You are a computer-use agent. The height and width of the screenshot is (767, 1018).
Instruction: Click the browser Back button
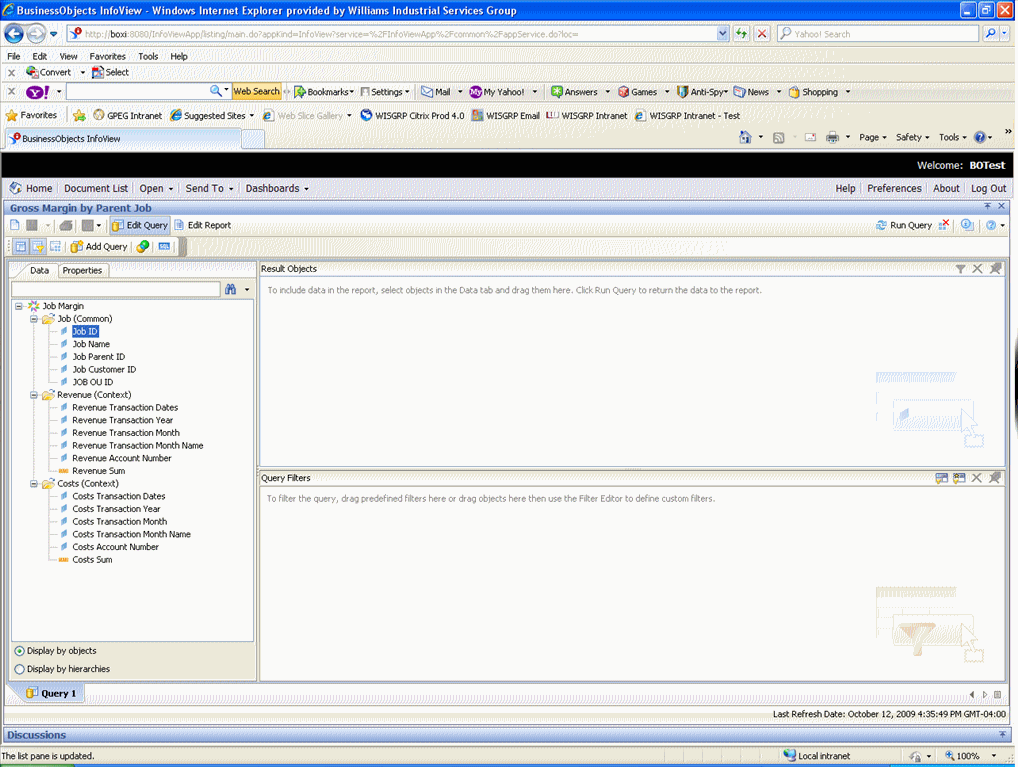click(14, 34)
